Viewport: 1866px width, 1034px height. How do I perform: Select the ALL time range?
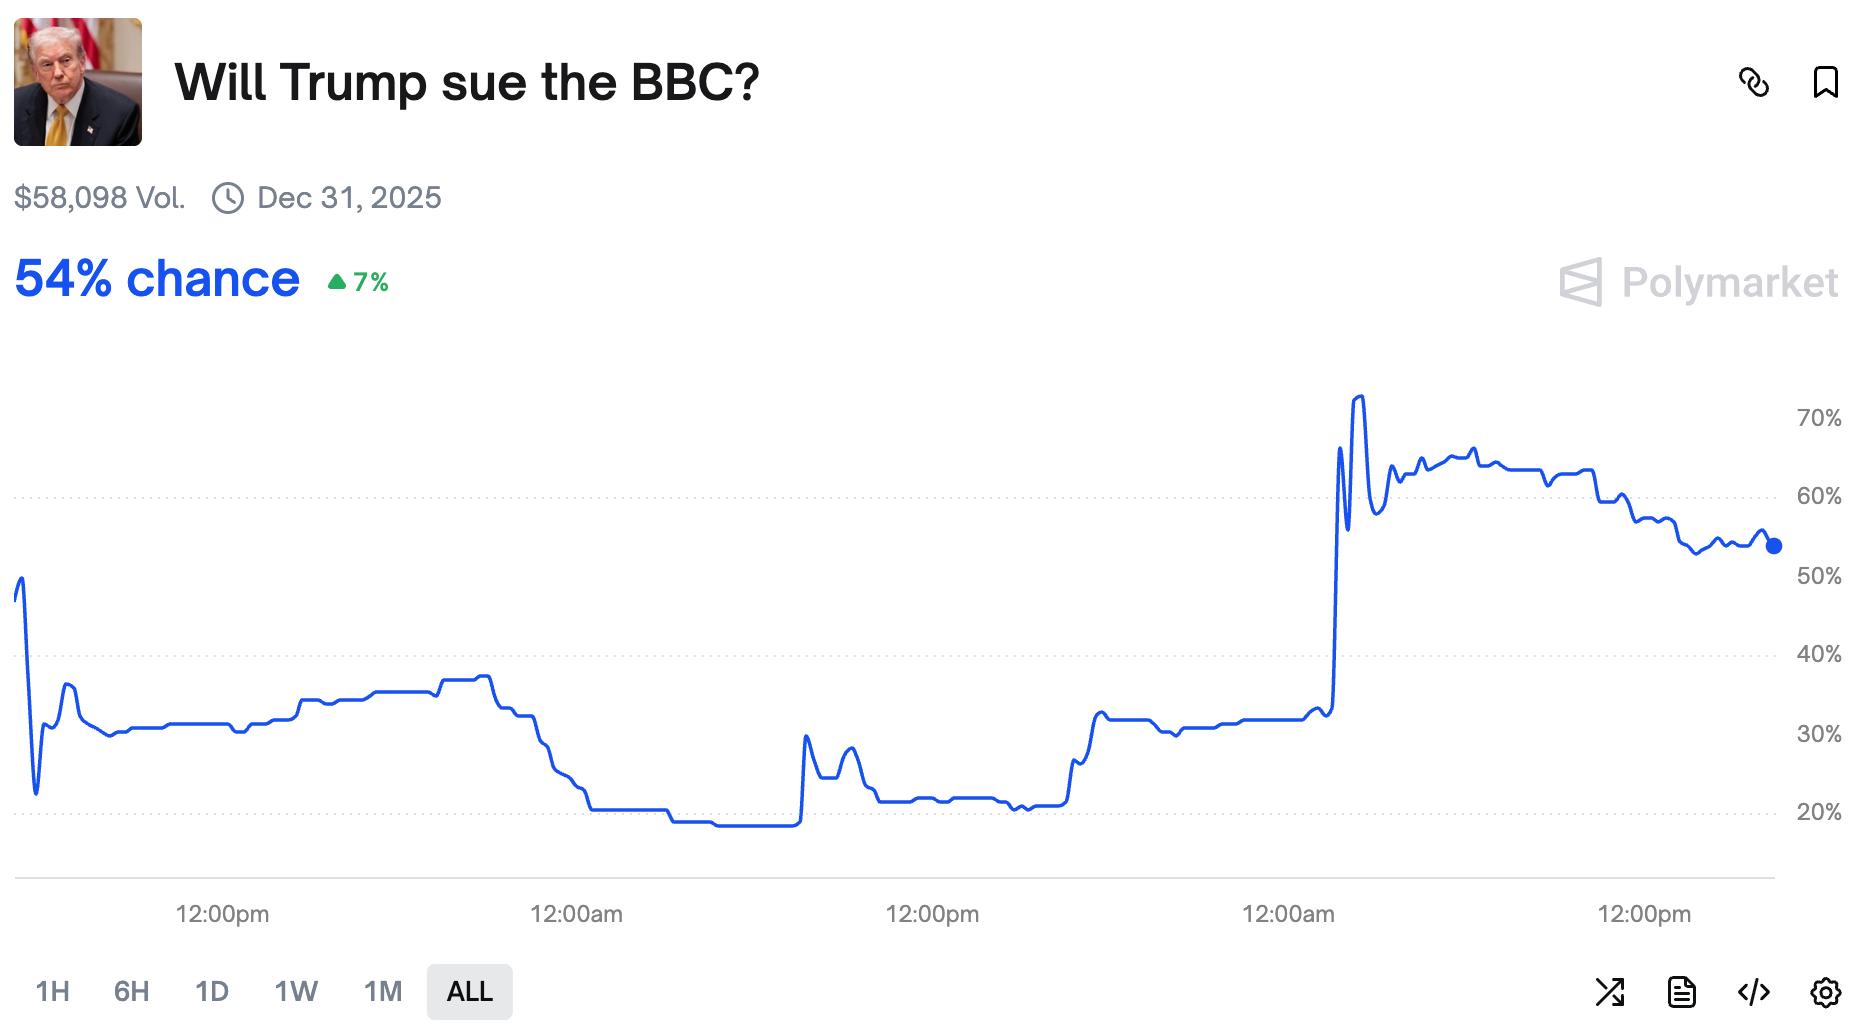tap(470, 992)
